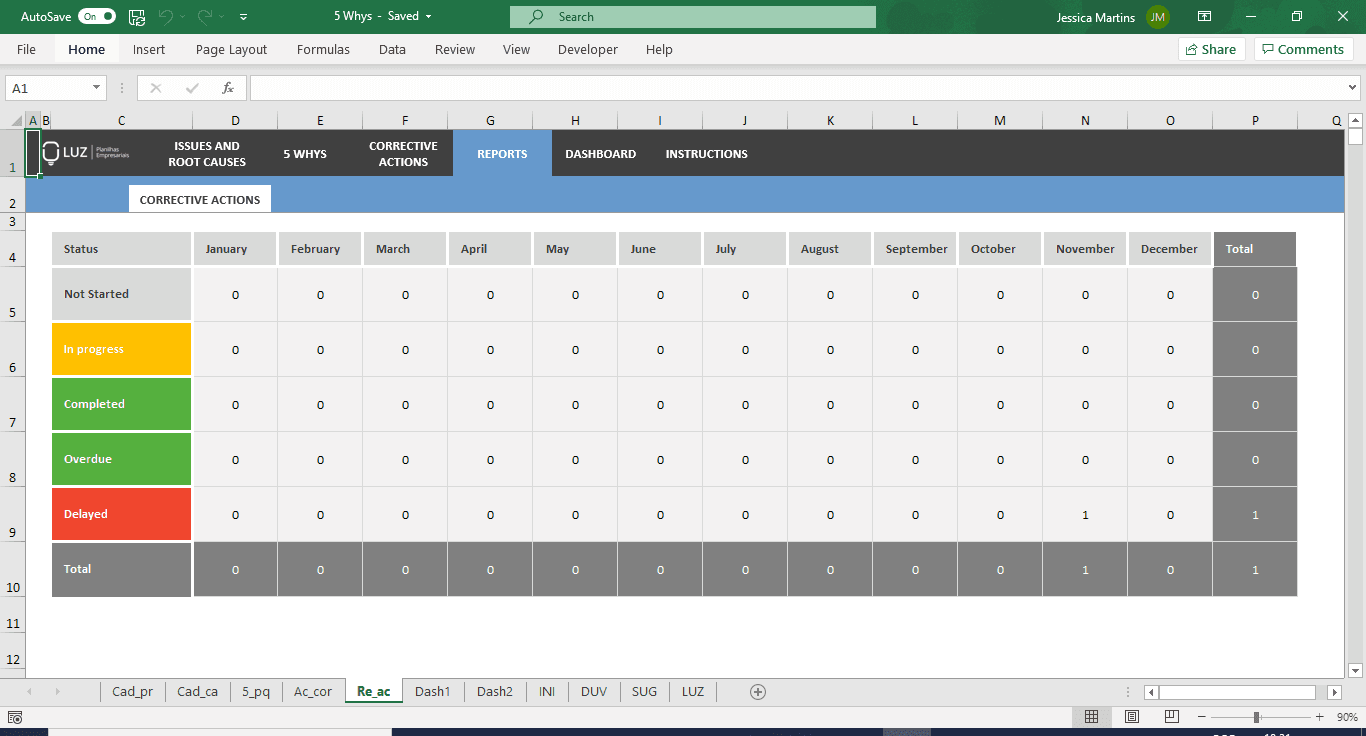Image resolution: width=1366 pixels, height=736 pixels.
Task: Click the zoom slider handle
Action: (x=1256, y=717)
